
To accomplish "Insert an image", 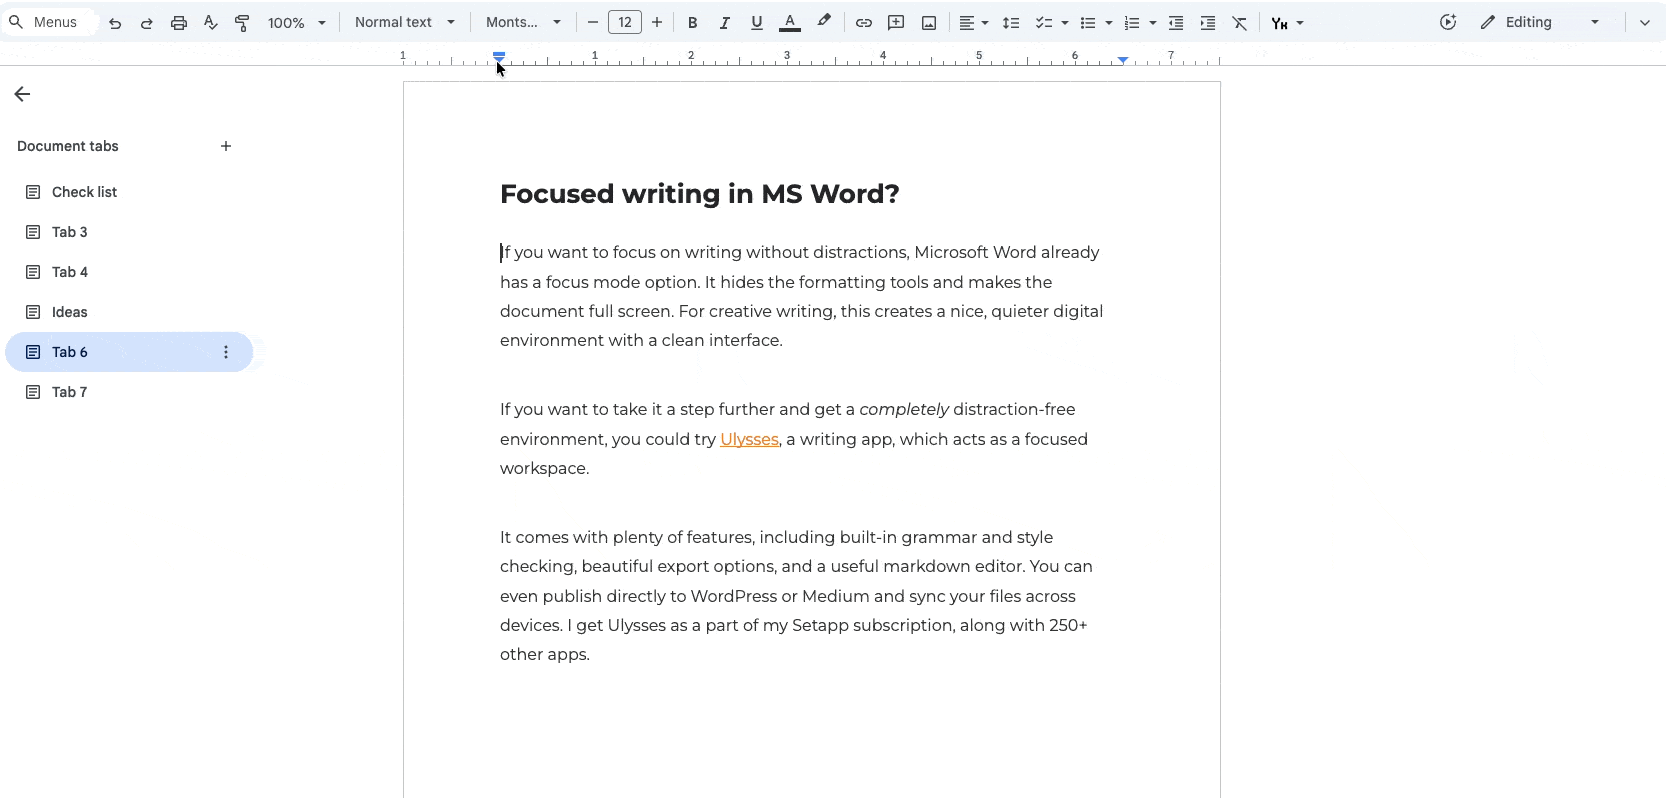I will pyautogui.click(x=929, y=22).
